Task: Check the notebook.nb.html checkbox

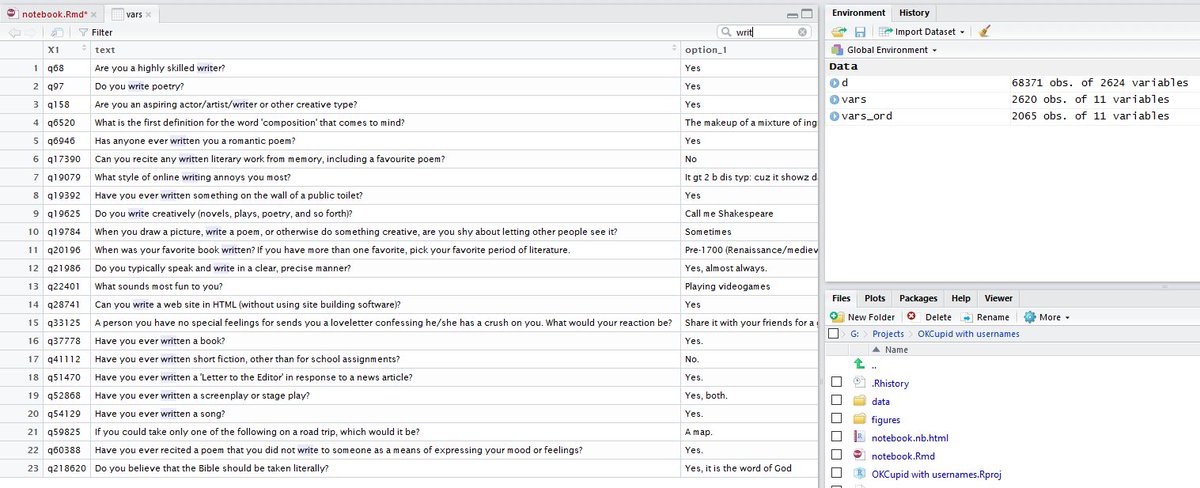Action: [835, 437]
